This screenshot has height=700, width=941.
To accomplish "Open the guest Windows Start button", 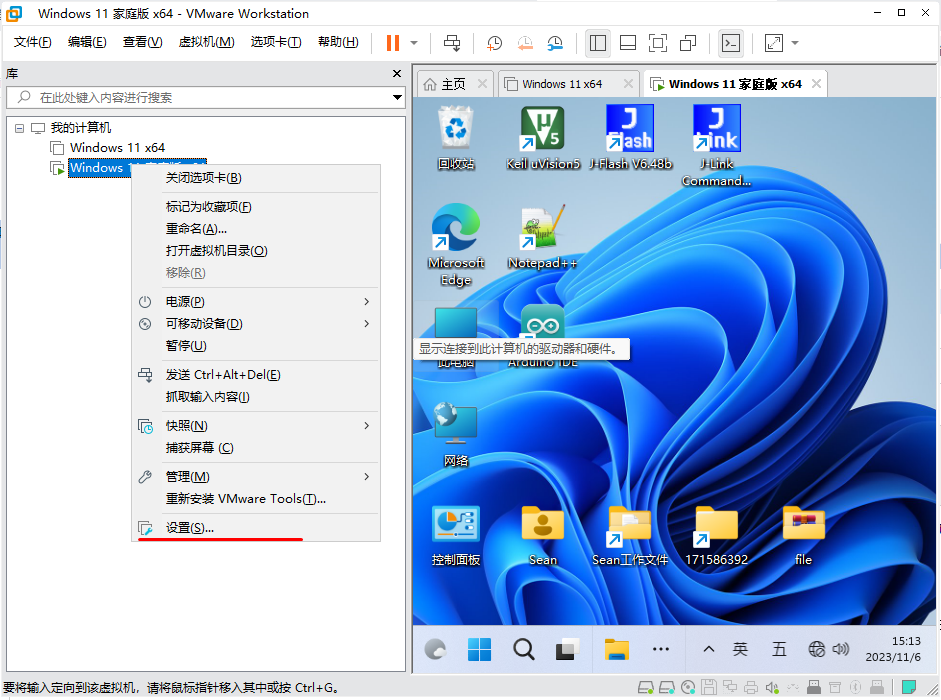I will click(x=480, y=649).
